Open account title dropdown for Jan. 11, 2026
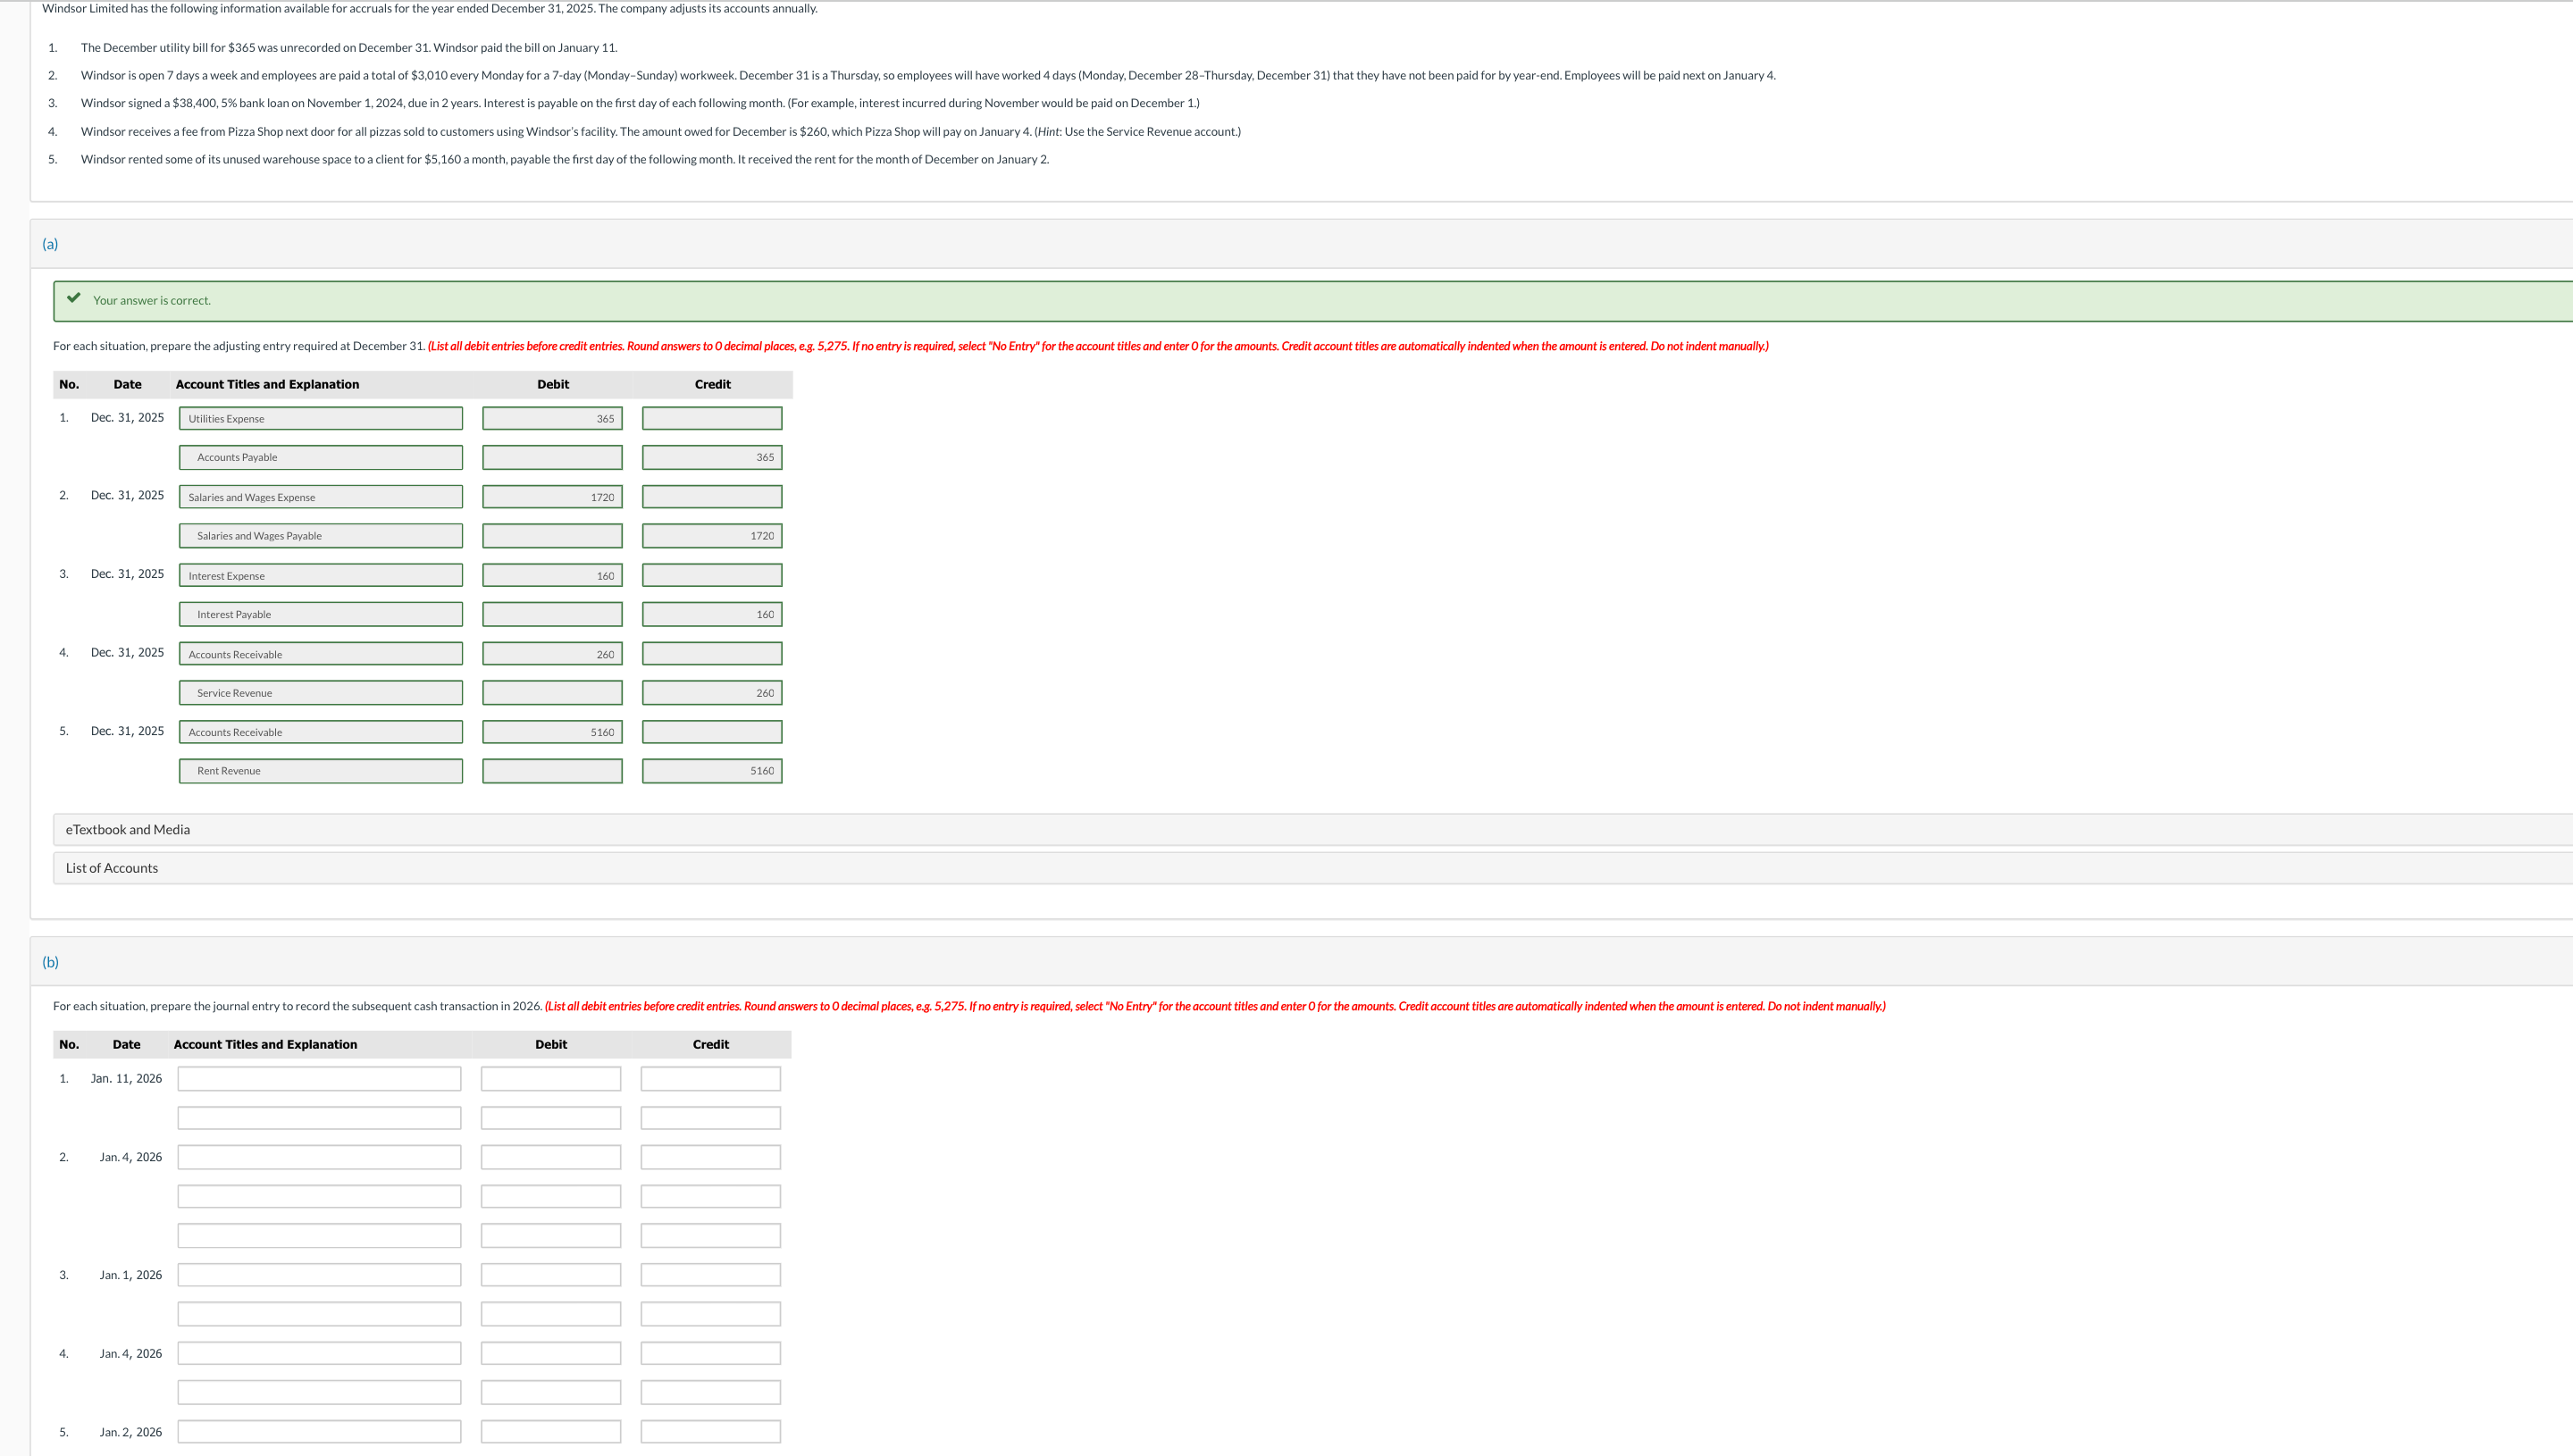This screenshot has width=2573, height=1456. click(x=319, y=1079)
